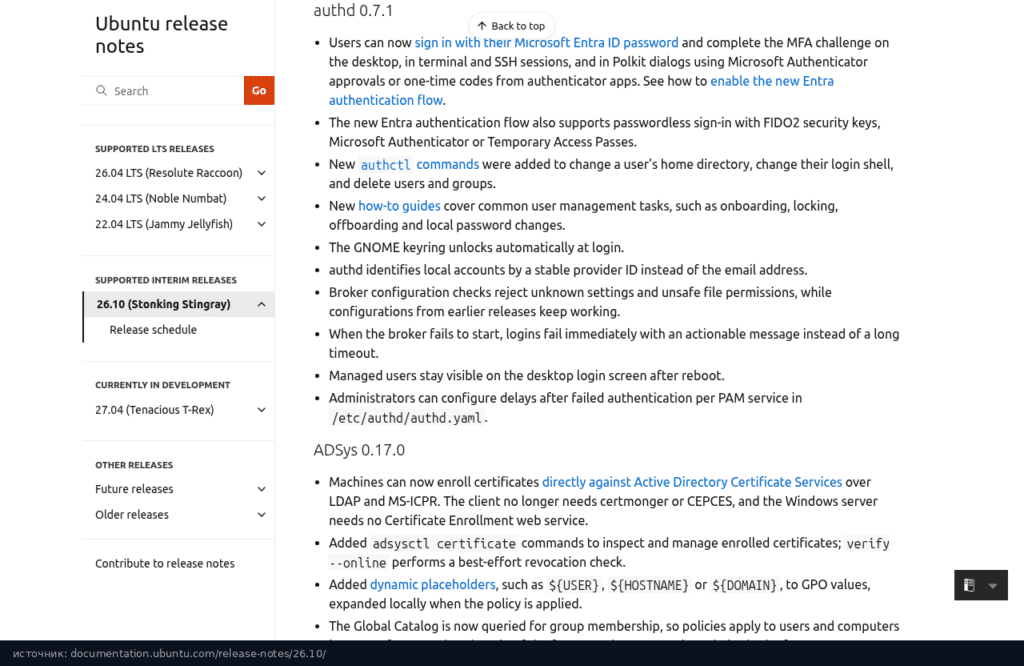
Task: Click the ADSys 0.17.0 heading
Action: coord(359,450)
